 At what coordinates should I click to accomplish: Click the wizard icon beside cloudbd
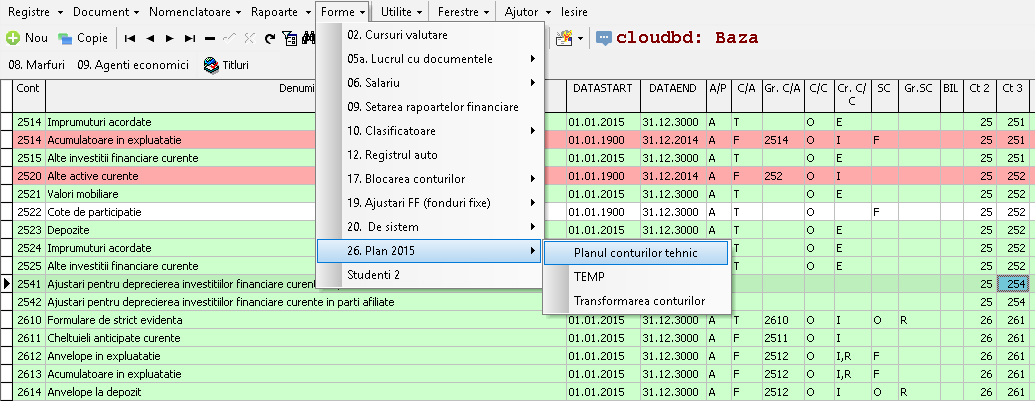pos(564,38)
